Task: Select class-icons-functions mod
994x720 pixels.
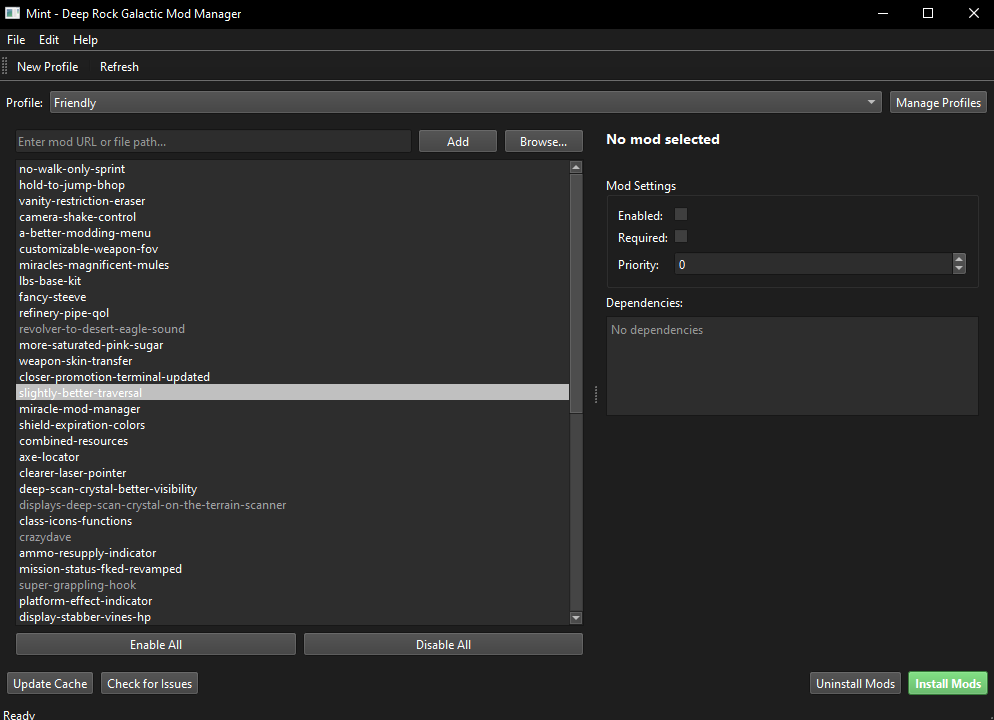Action: (292, 521)
